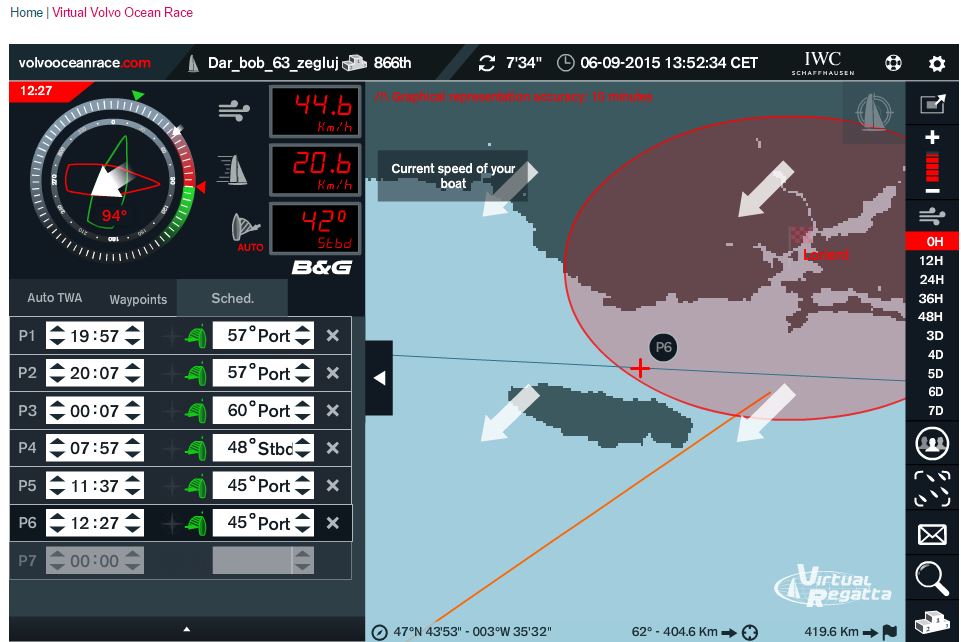Click the bottom panel collapse up arrow
The height and width of the screenshot is (642, 961).
[x=187, y=629]
